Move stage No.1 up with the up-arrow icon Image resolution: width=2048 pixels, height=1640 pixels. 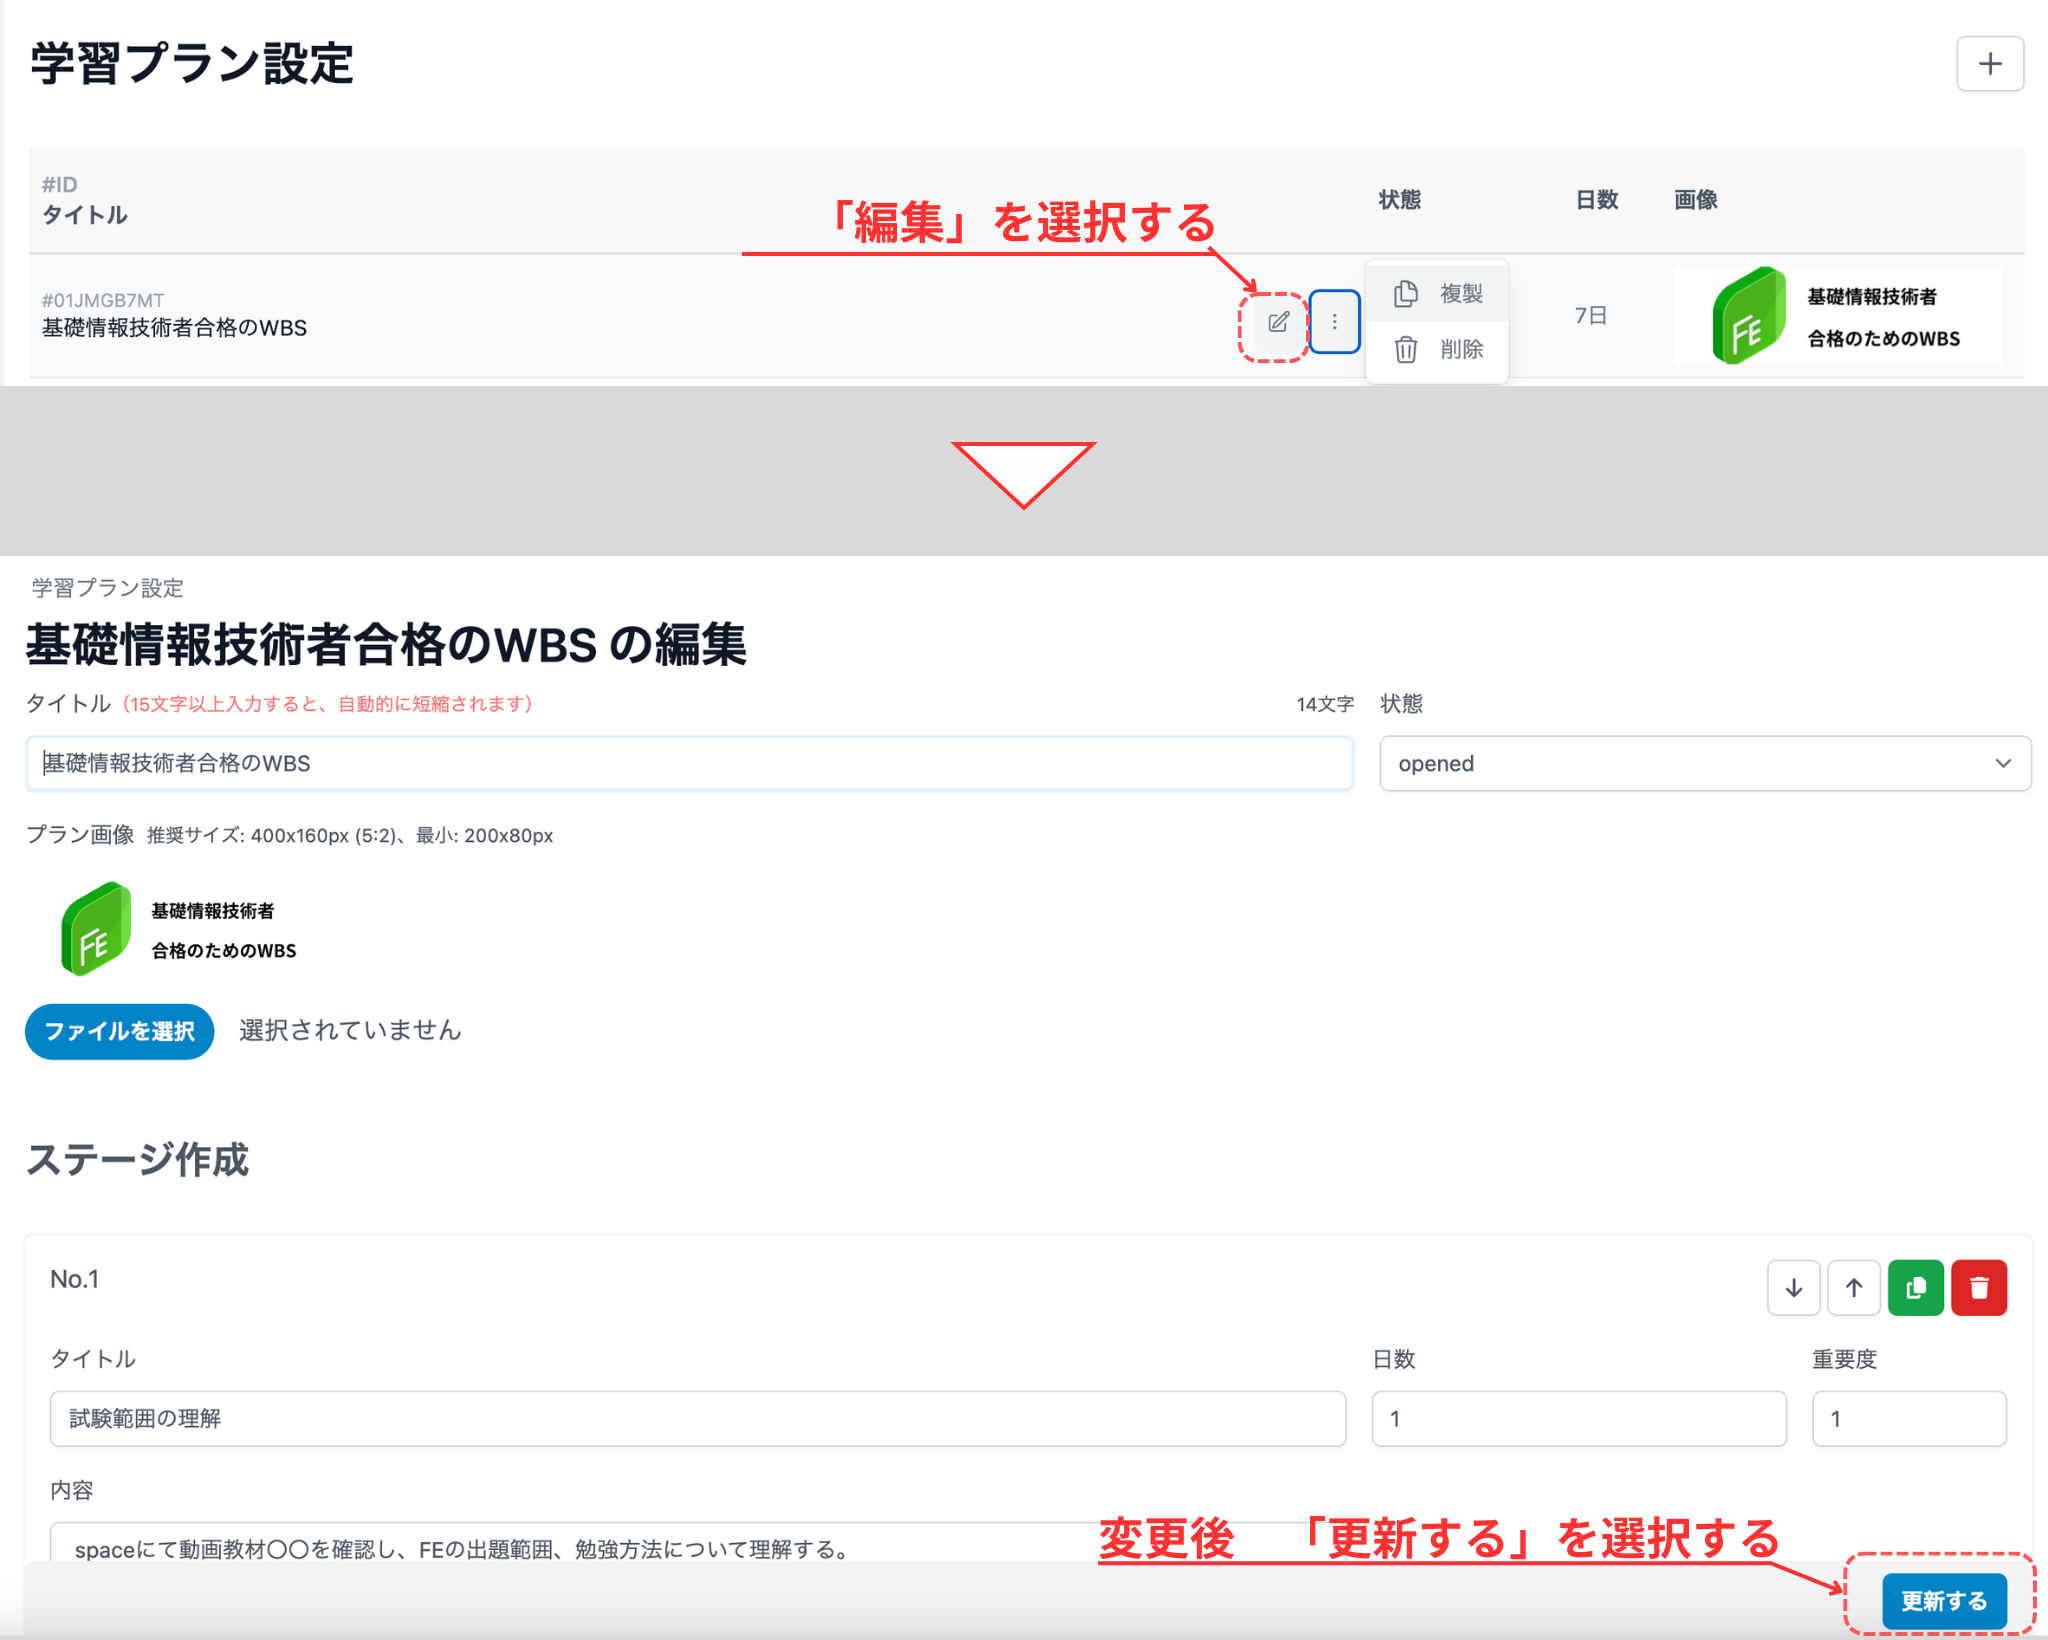pyautogui.click(x=1853, y=1288)
